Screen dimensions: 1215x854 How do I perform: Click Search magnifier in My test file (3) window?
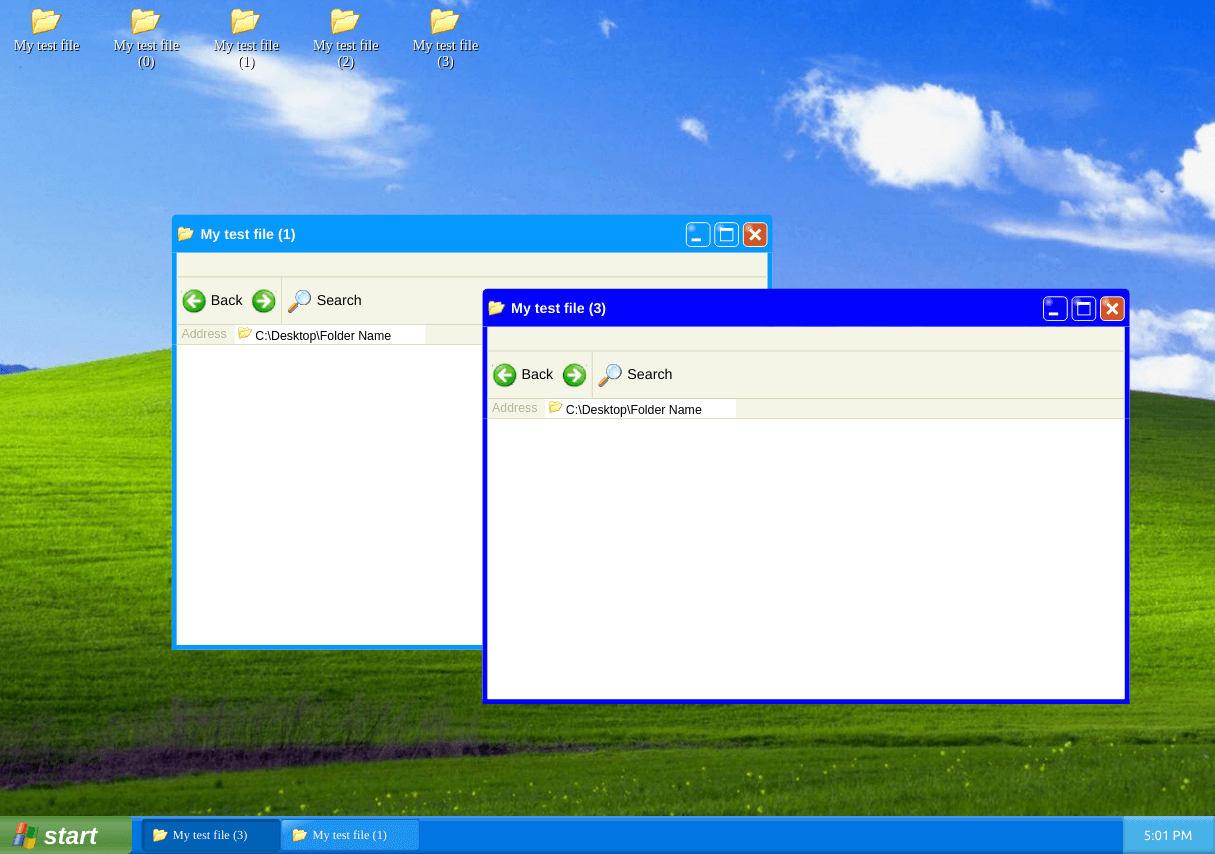[610, 375]
